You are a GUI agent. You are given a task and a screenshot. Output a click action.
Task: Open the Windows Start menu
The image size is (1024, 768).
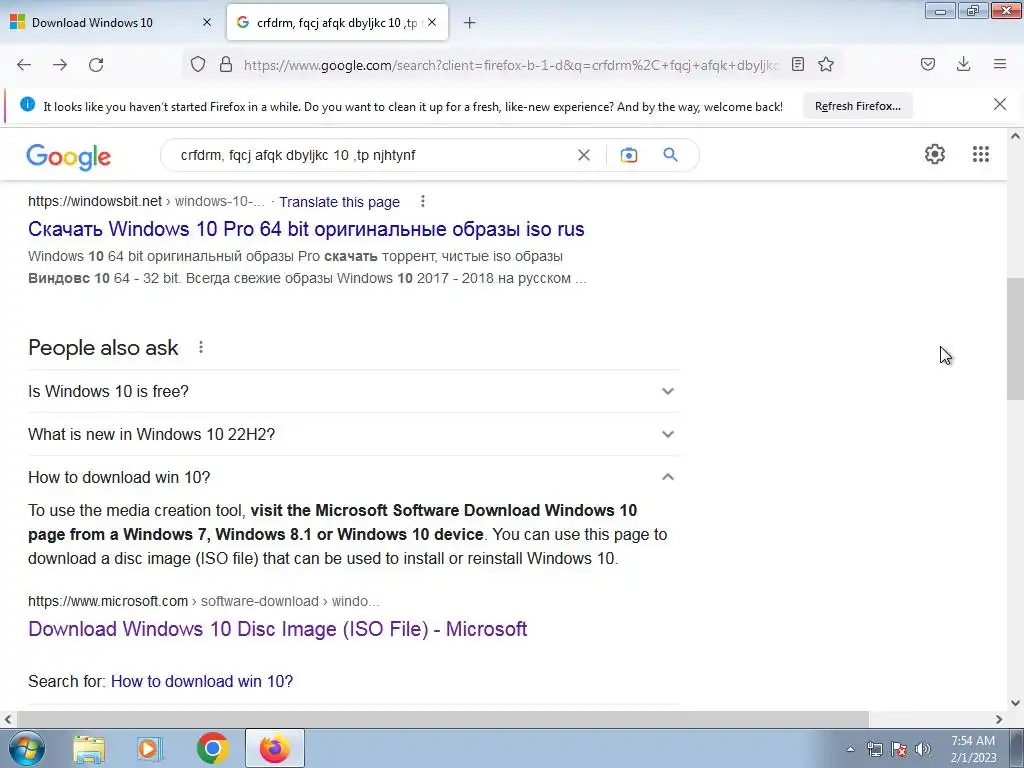[26, 748]
